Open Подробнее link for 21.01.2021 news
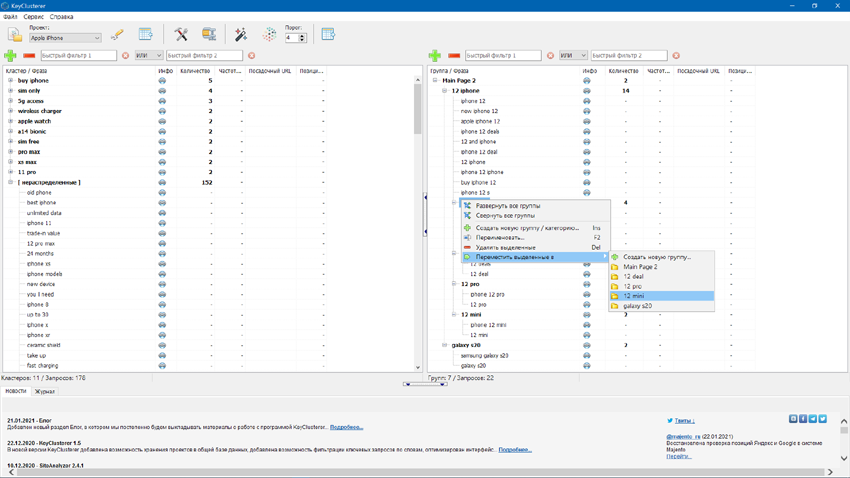 tap(346, 428)
